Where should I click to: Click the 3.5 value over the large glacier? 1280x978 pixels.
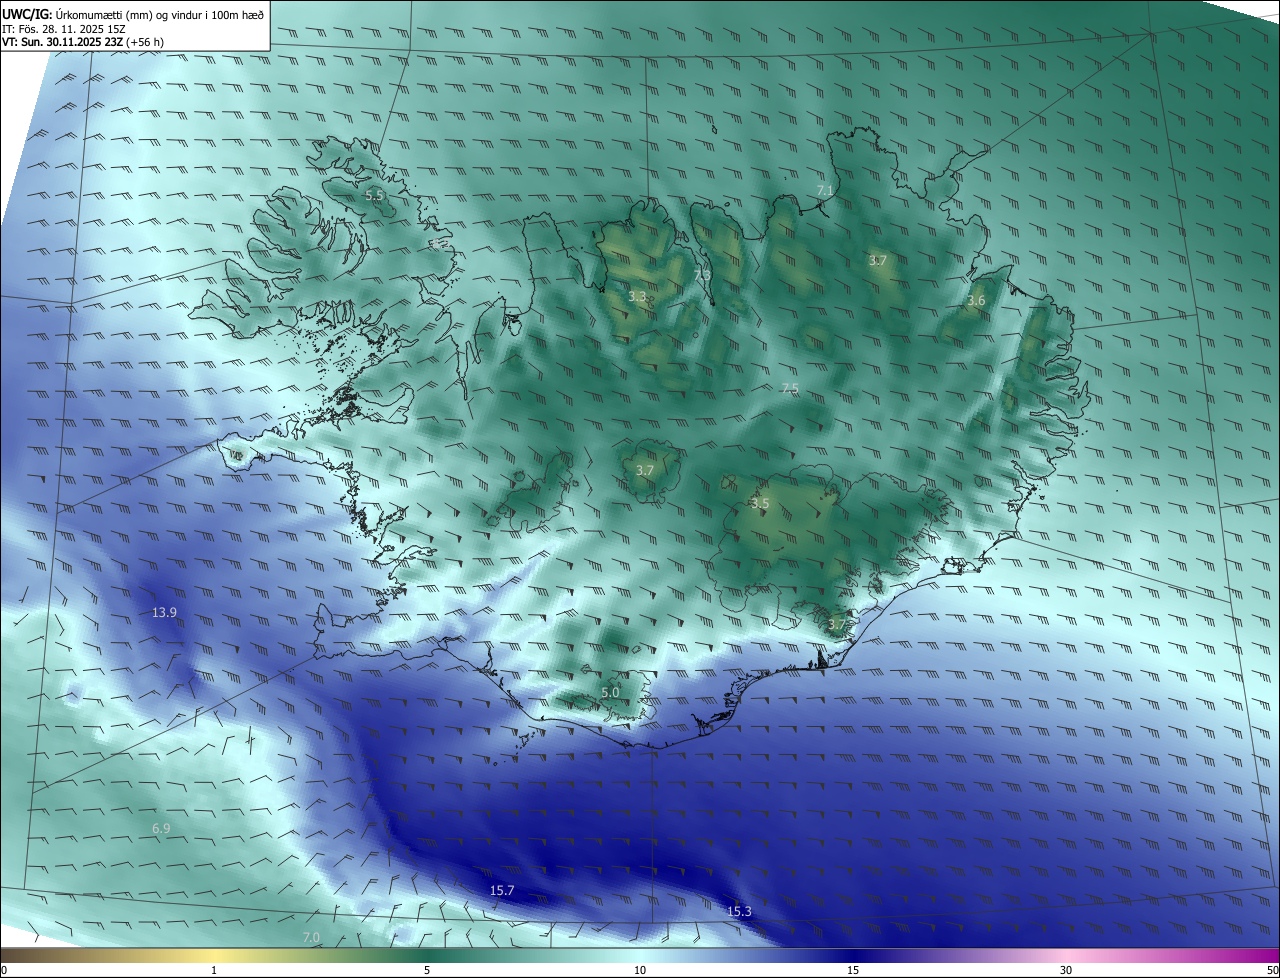760,504
